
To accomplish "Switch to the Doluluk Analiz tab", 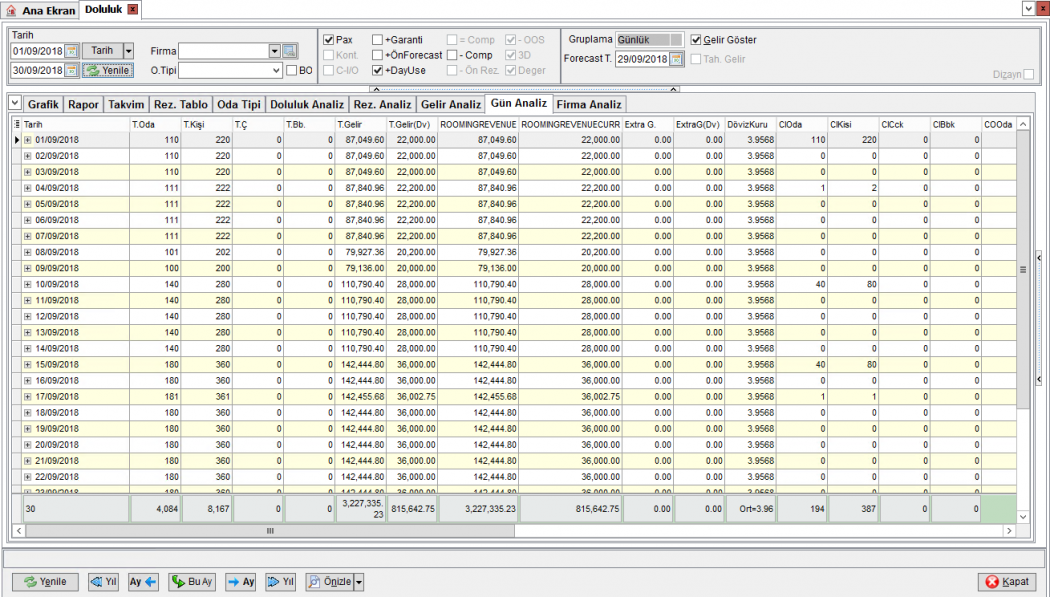I will pos(307,104).
